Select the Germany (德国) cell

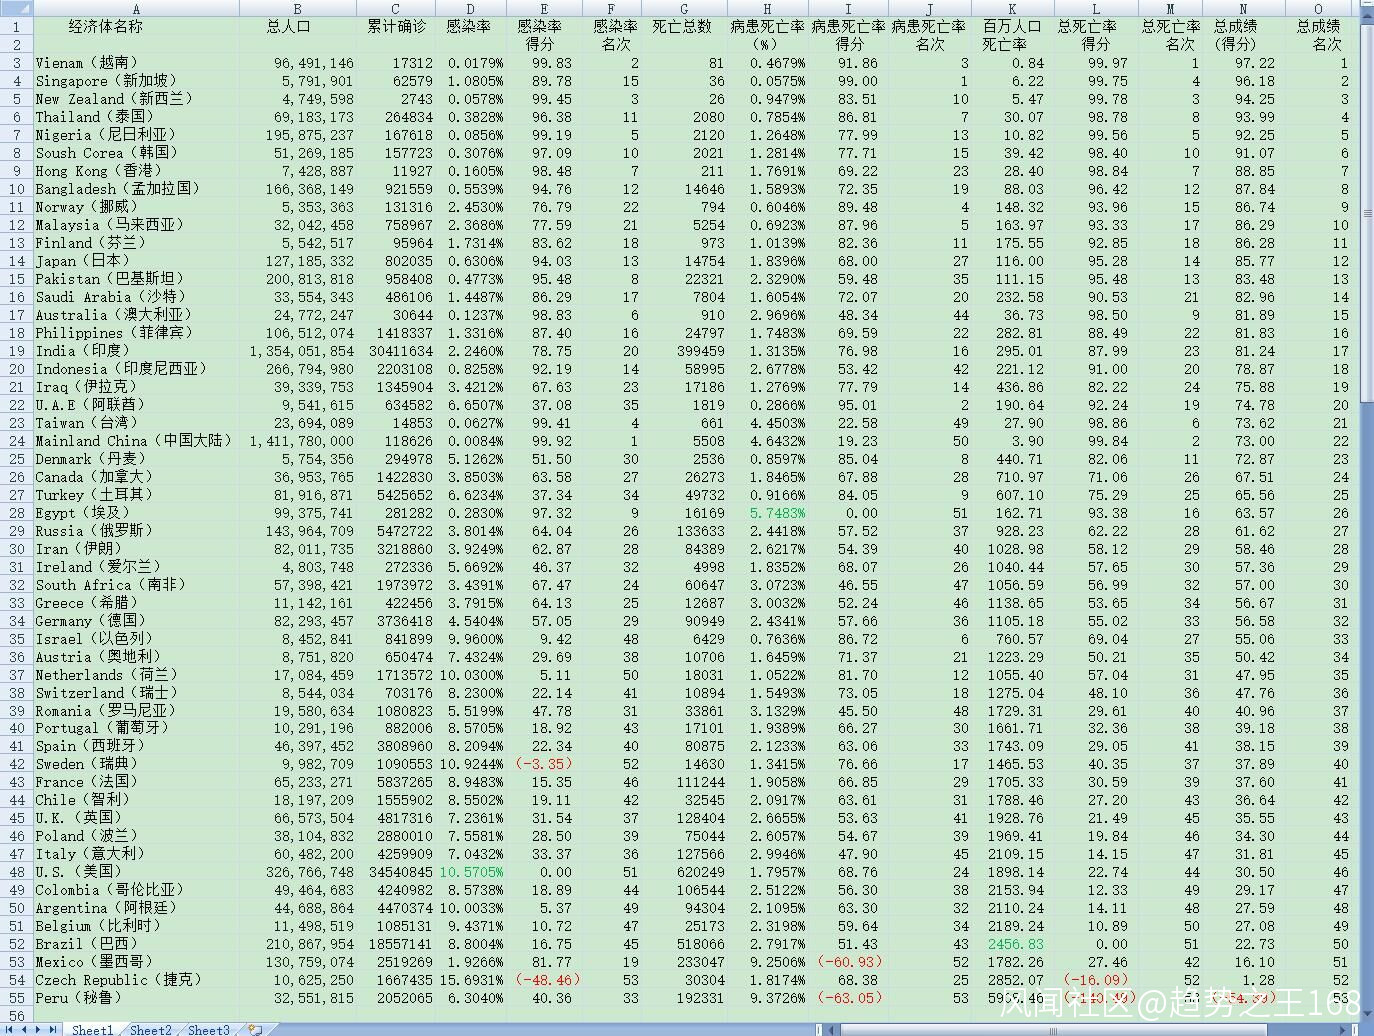point(136,621)
